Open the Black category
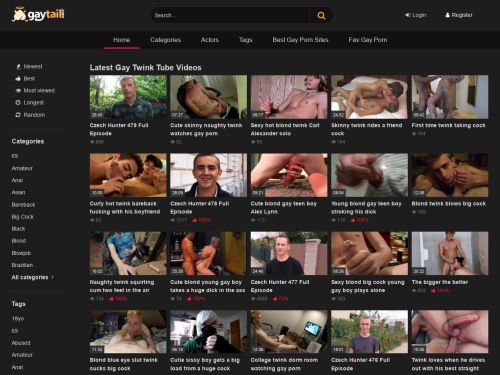 [x=18, y=229]
